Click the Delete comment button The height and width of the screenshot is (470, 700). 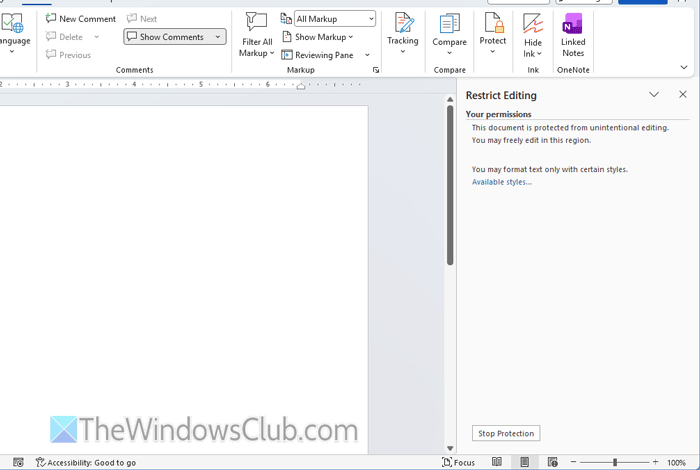[65, 37]
